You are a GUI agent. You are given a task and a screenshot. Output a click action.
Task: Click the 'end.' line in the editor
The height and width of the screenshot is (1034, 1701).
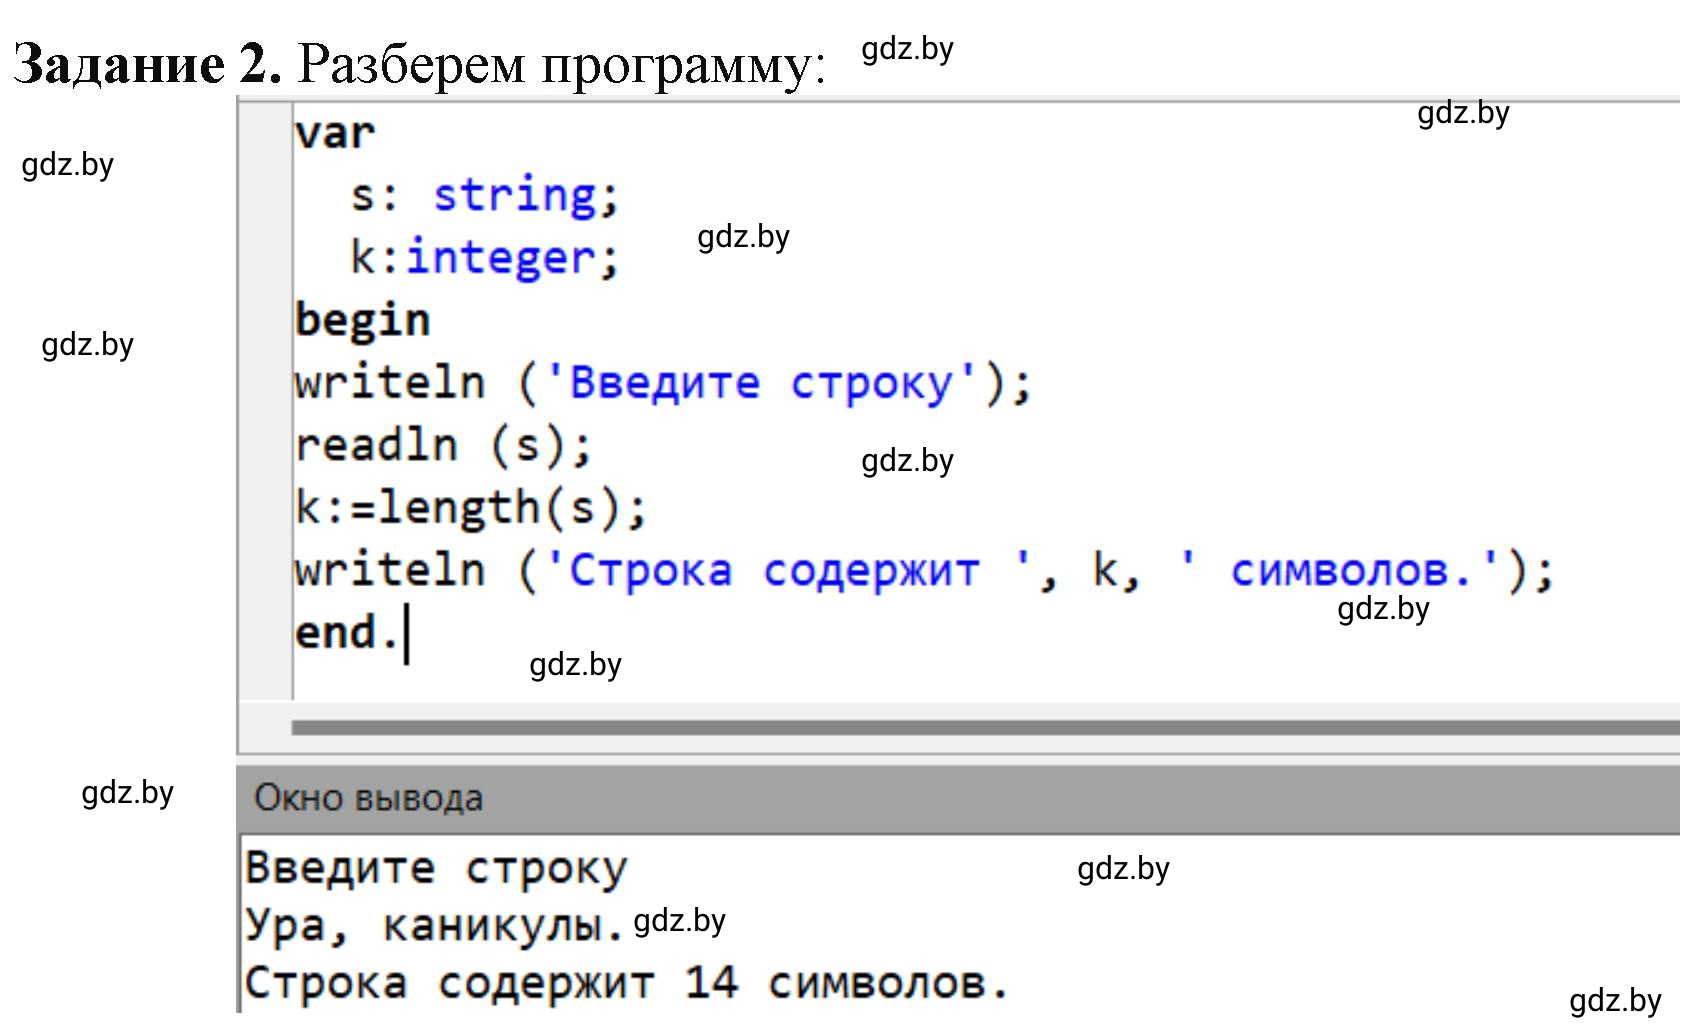click(x=347, y=633)
